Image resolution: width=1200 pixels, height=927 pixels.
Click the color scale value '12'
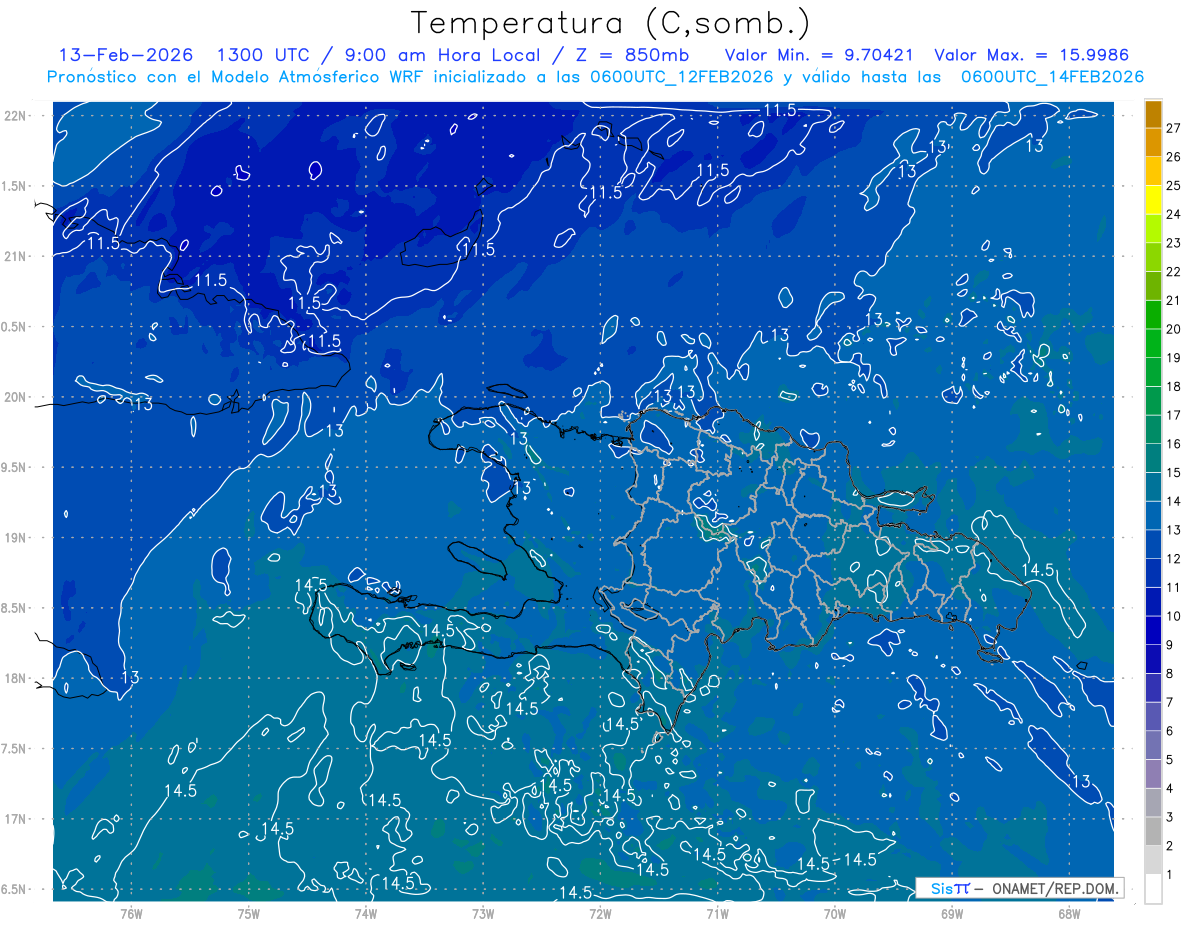(1173, 559)
